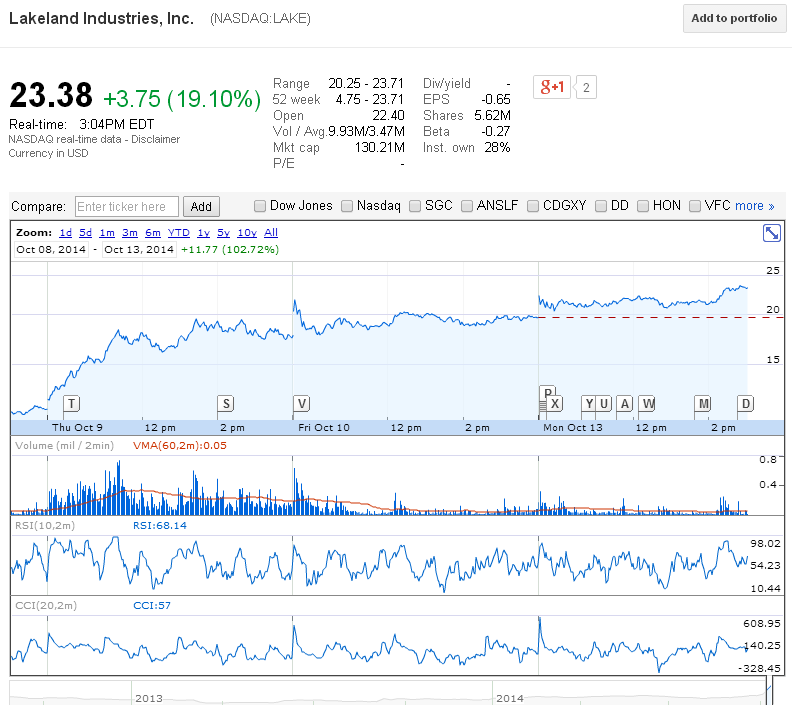792x705 pixels.
Task: Tick the DD comparison checkbox
Action: (601, 206)
